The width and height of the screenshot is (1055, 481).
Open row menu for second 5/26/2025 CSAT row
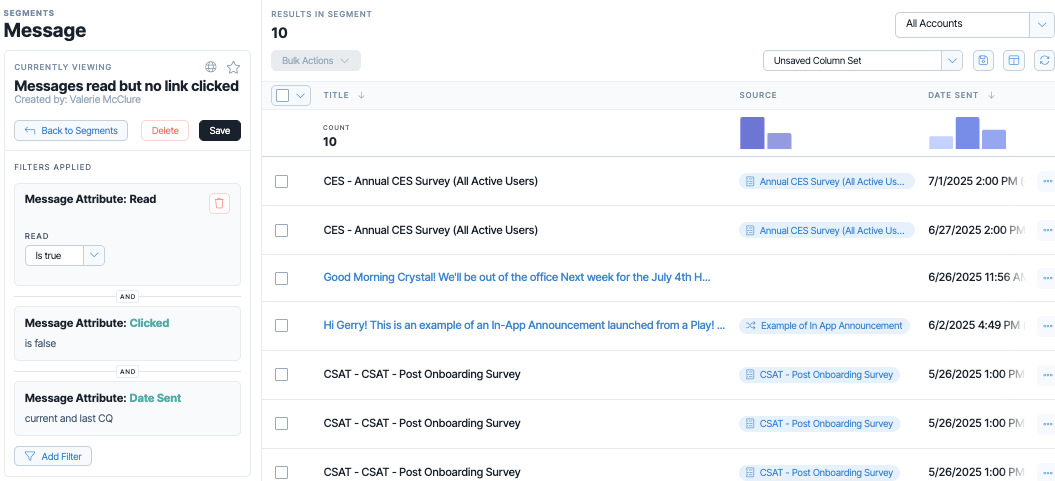click(1046, 423)
